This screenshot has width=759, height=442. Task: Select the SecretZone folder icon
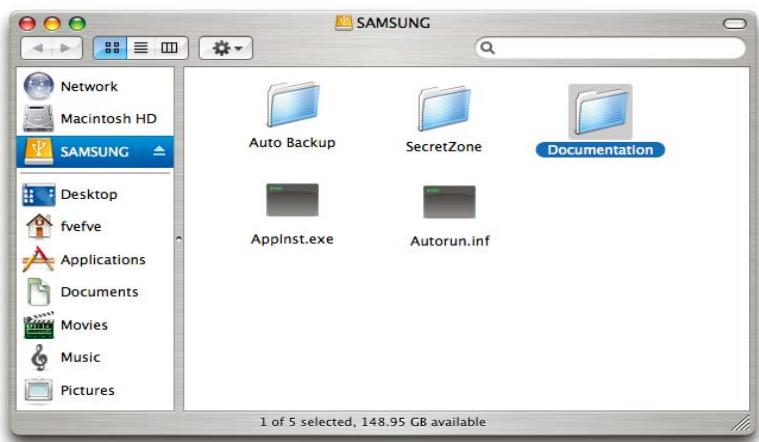(x=444, y=108)
